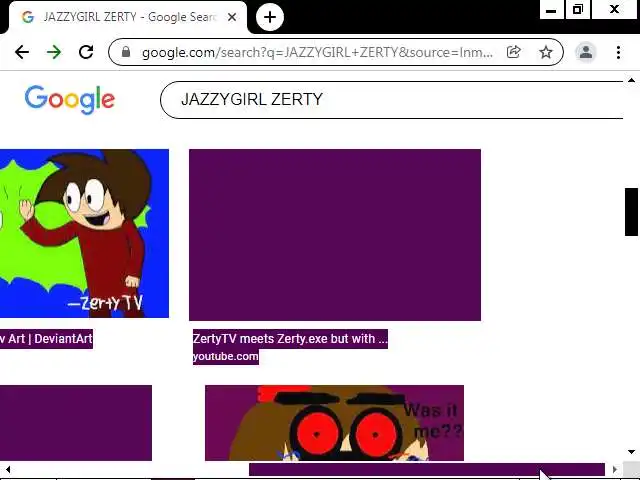Focus the JAZZYGIRL ZERTY search box

pos(392,100)
